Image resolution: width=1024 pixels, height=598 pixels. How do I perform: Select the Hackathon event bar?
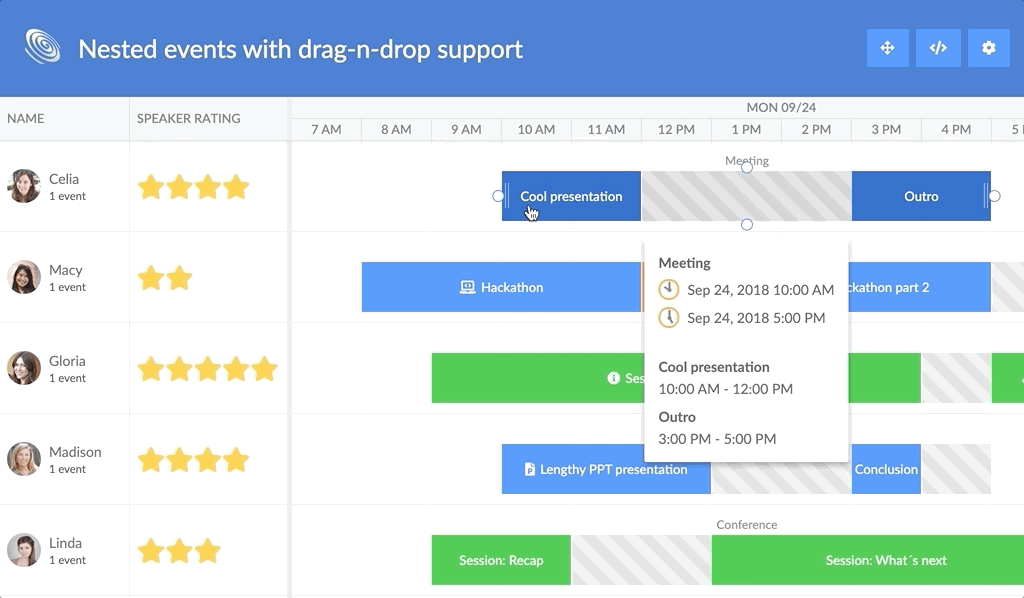coord(502,287)
